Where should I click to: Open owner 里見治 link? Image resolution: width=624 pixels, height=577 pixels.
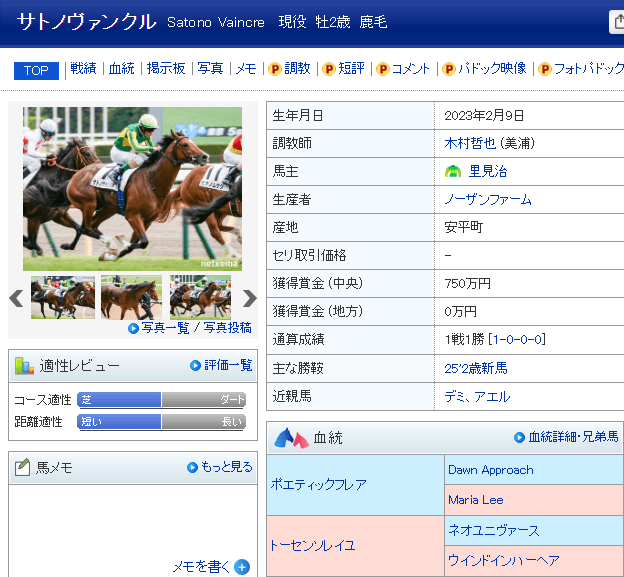click(488, 172)
